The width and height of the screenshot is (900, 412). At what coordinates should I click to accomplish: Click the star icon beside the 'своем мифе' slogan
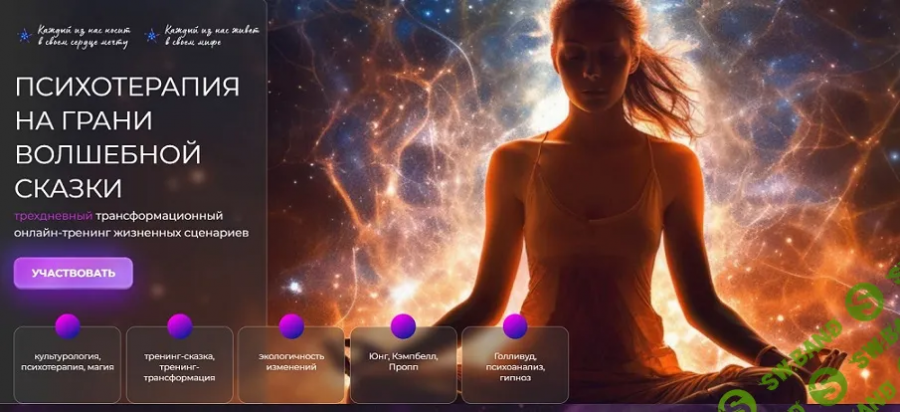[152, 36]
